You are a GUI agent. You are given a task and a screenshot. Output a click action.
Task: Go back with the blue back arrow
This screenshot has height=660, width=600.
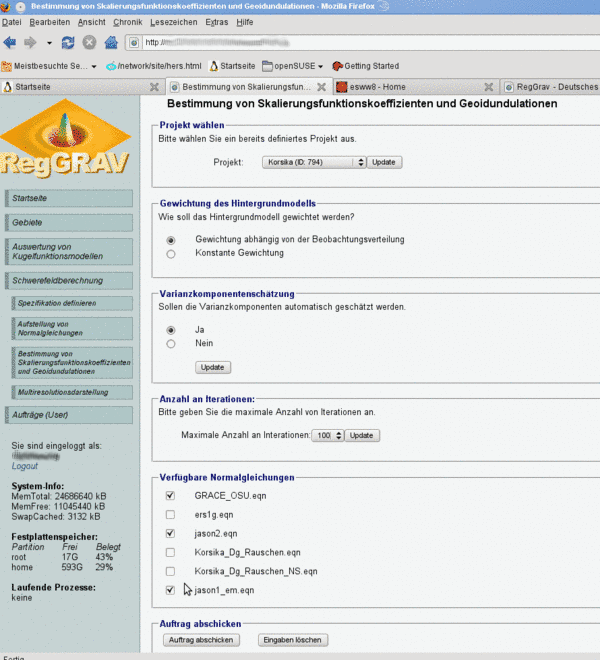pyautogui.click(x=9, y=43)
